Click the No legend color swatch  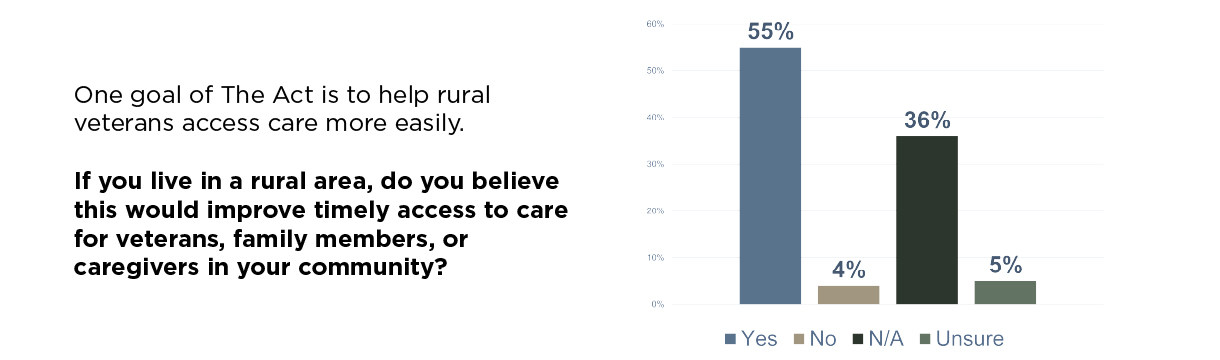click(x=799, y=339)
